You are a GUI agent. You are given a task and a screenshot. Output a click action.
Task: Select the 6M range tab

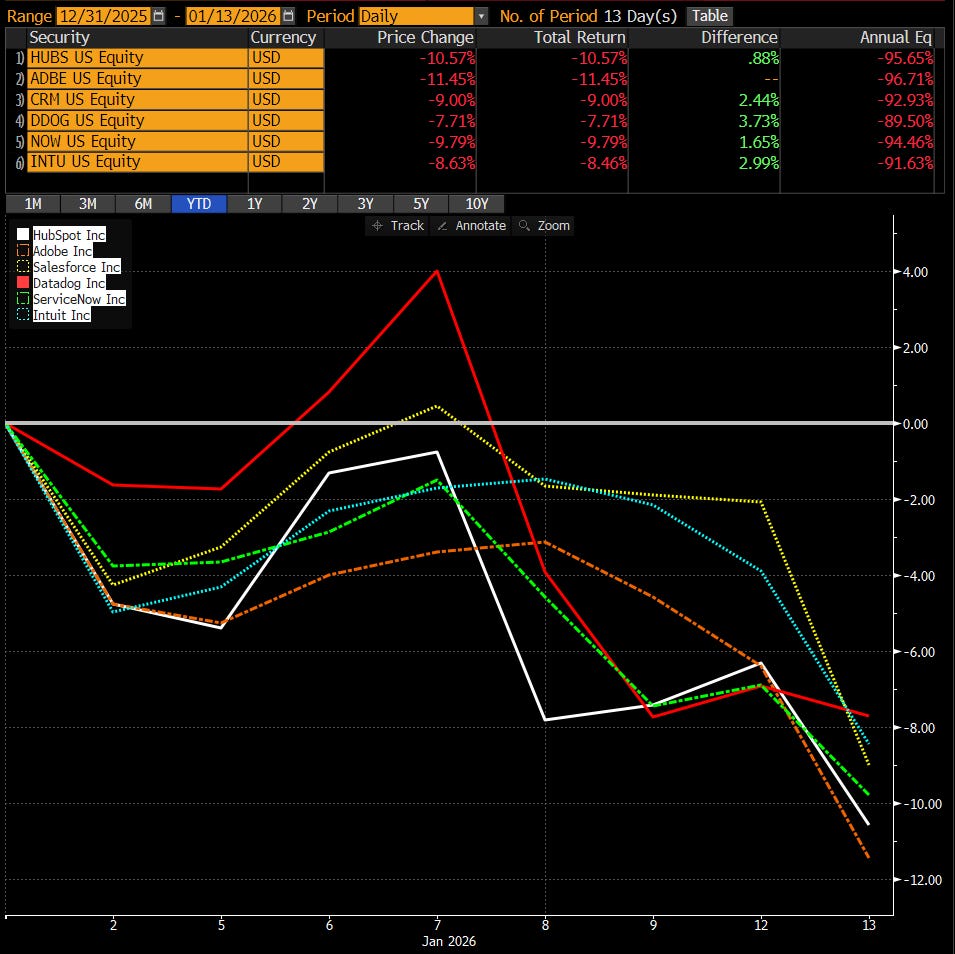pos(143,203)
